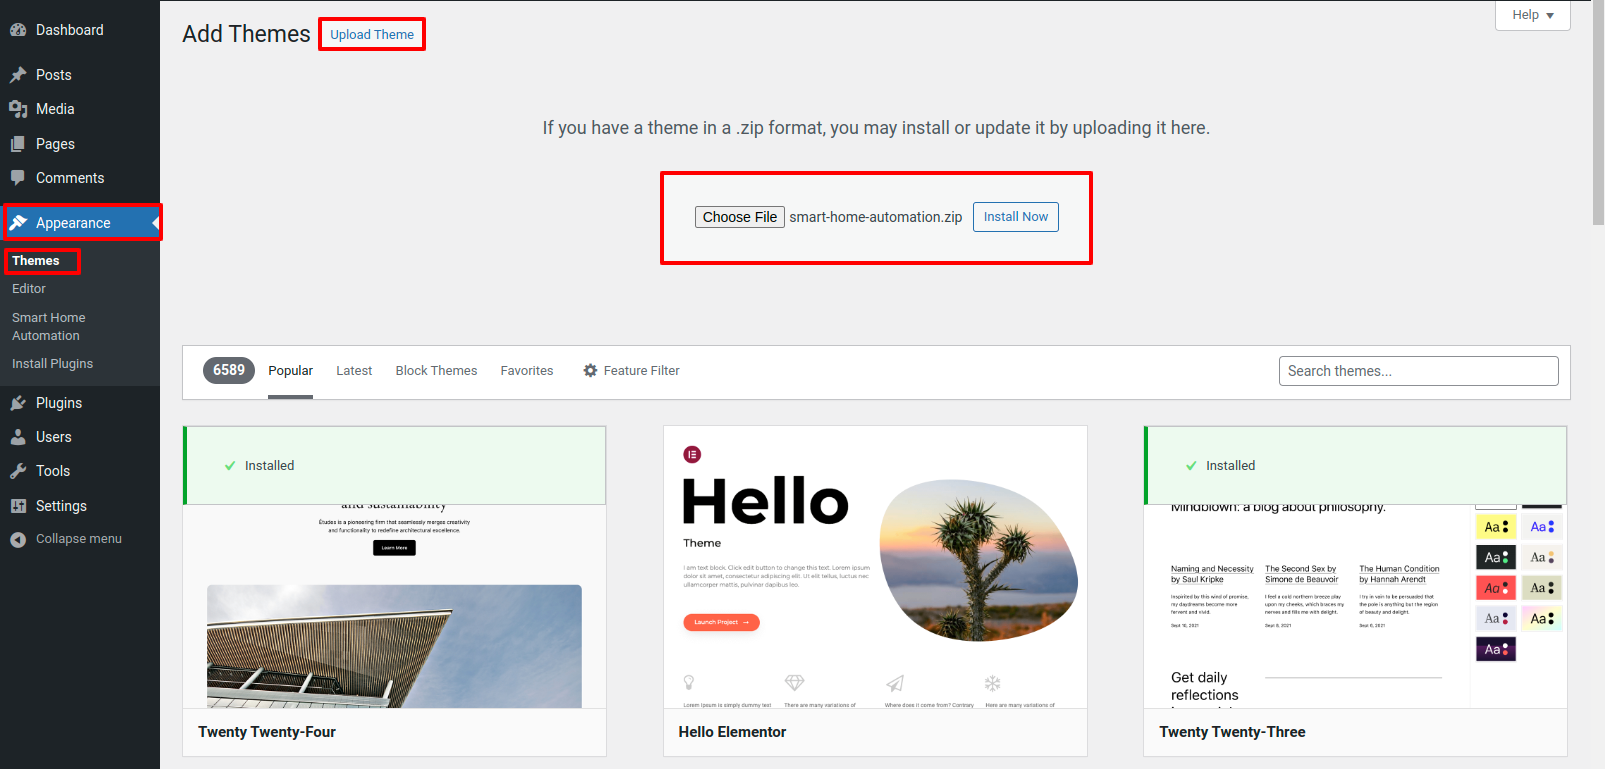Click the Install Now button
Image resolution: width=1605 pixels, height=769 pixels.
pyautogui.click(x=1016, y=217)
